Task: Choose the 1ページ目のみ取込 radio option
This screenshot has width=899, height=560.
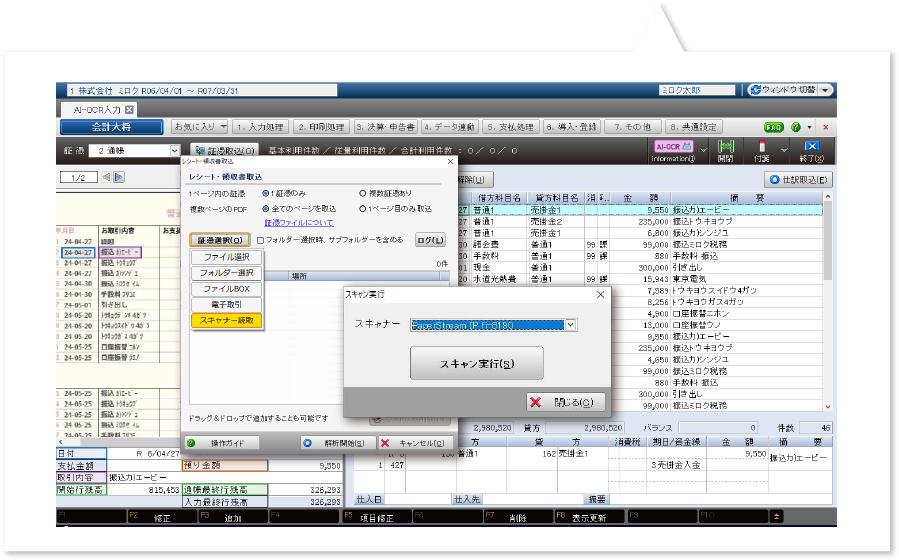Action: (x=362, y=208)
